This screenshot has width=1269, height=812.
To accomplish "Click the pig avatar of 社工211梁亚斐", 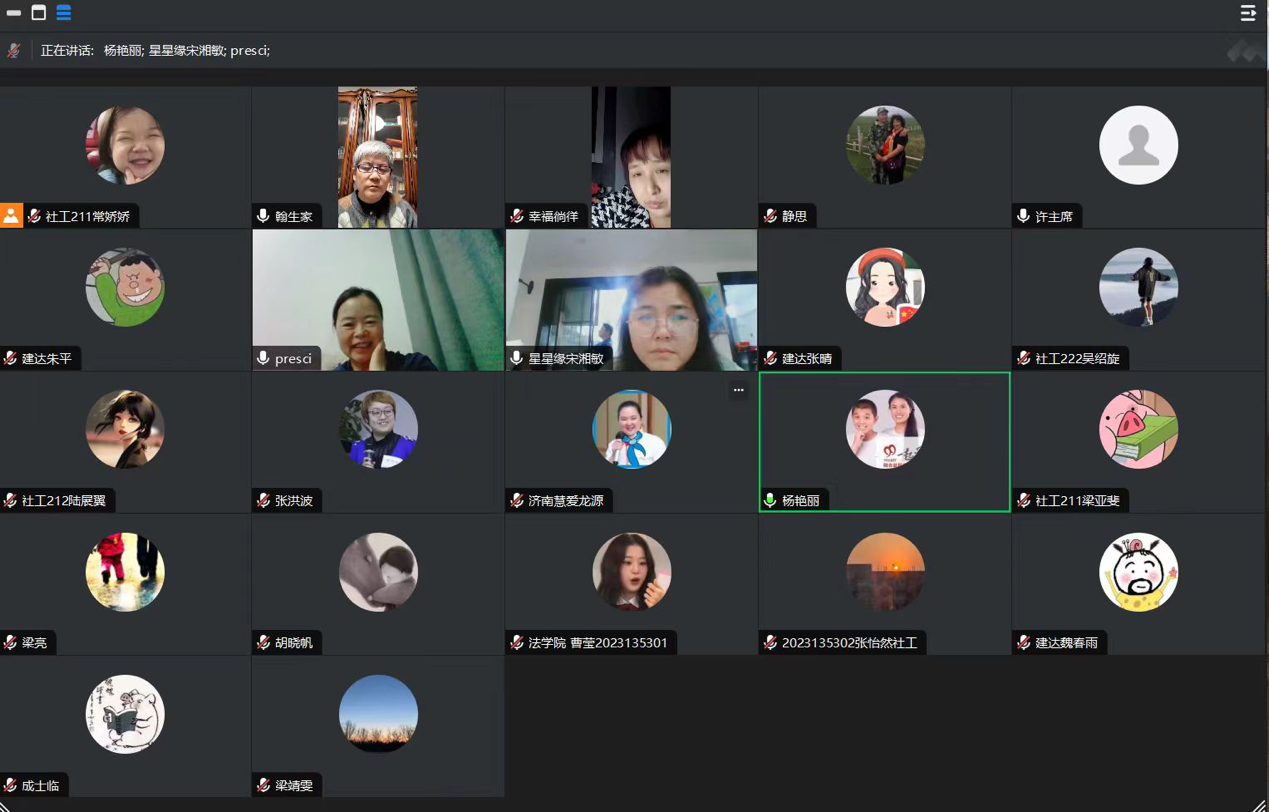I will 1138,429.
